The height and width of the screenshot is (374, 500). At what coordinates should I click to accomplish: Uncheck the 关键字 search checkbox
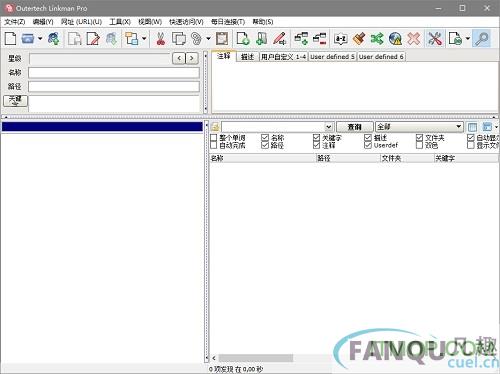(x=316, y=137)
